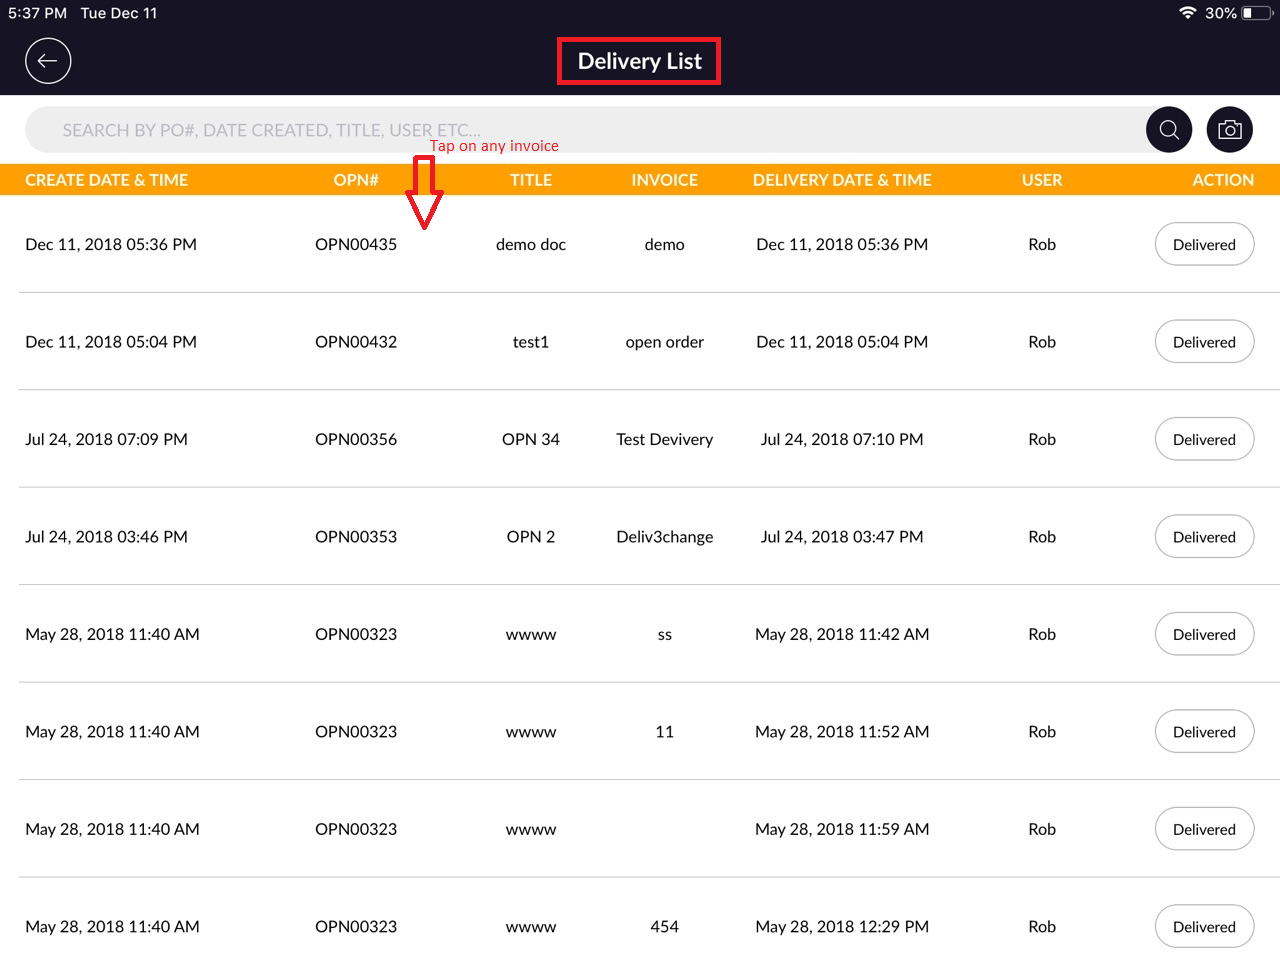Screen dimensions: 1280x960
Task: Tap the Wi-Fi status icon
Action: point(1187,13)
